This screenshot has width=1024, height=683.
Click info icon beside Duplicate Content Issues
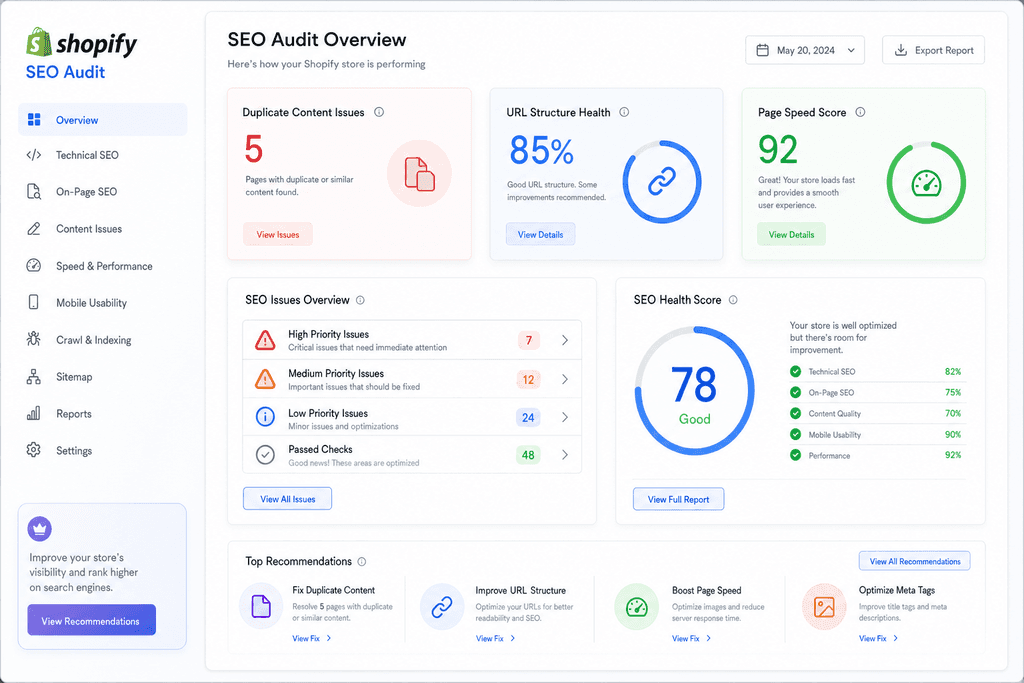point(379,112)
